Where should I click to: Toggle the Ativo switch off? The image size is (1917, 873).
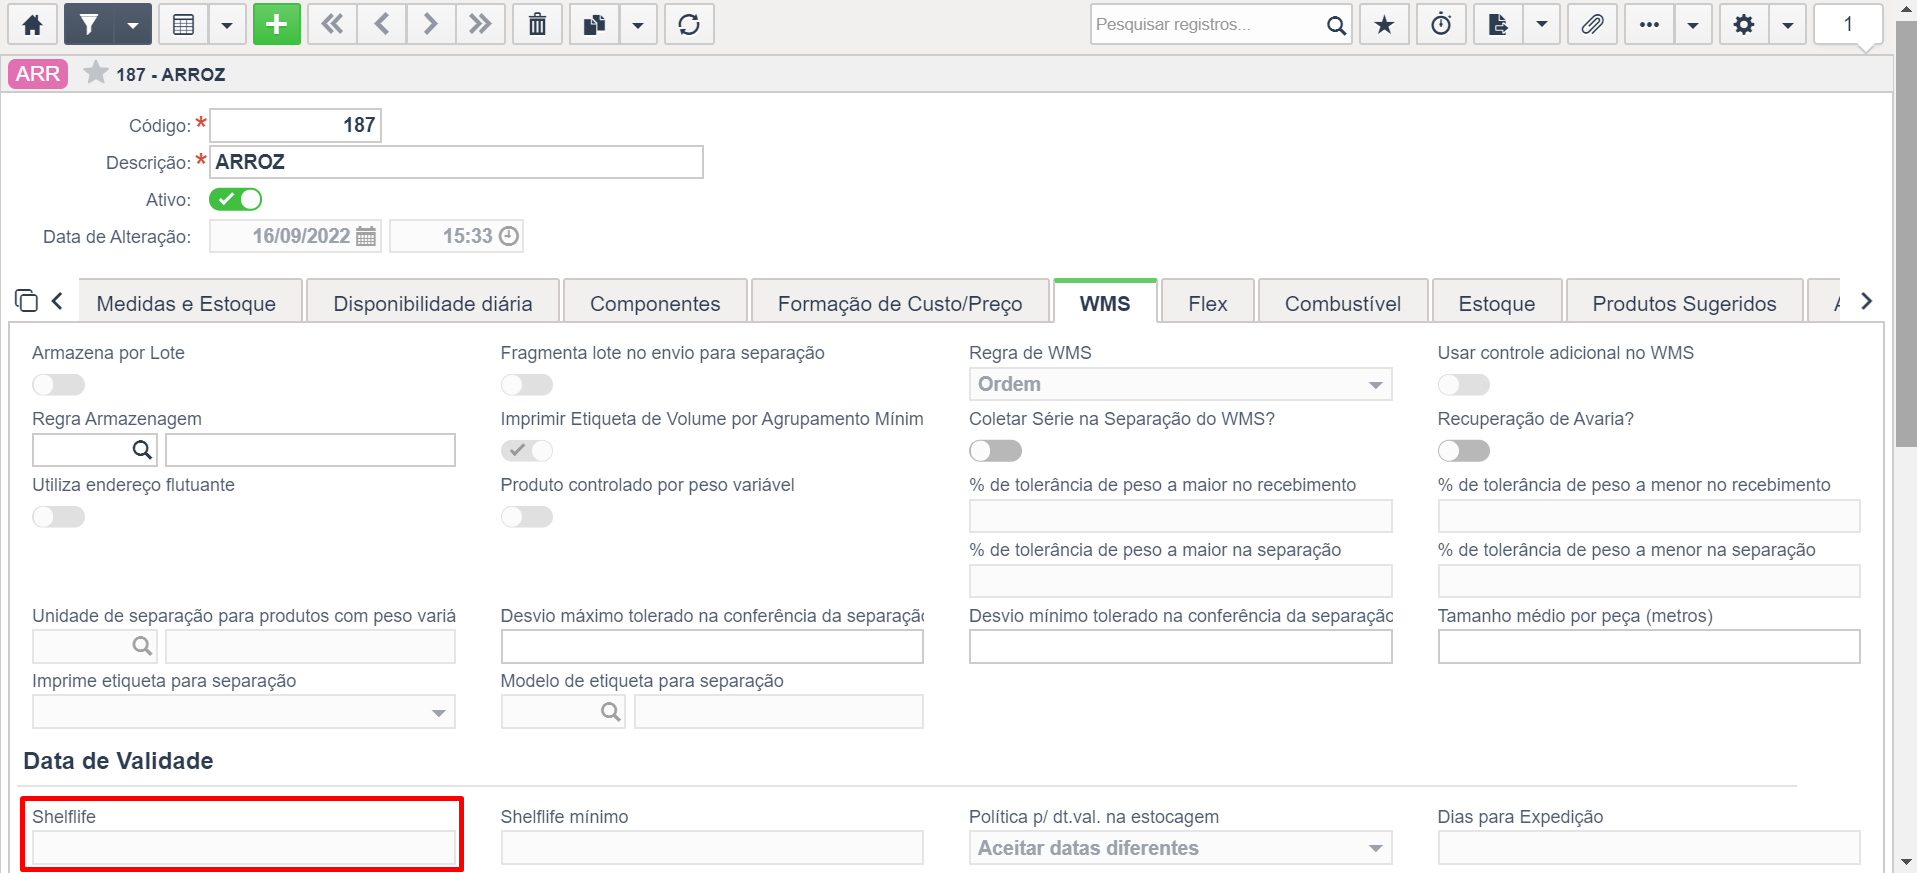tap(235, 199)
